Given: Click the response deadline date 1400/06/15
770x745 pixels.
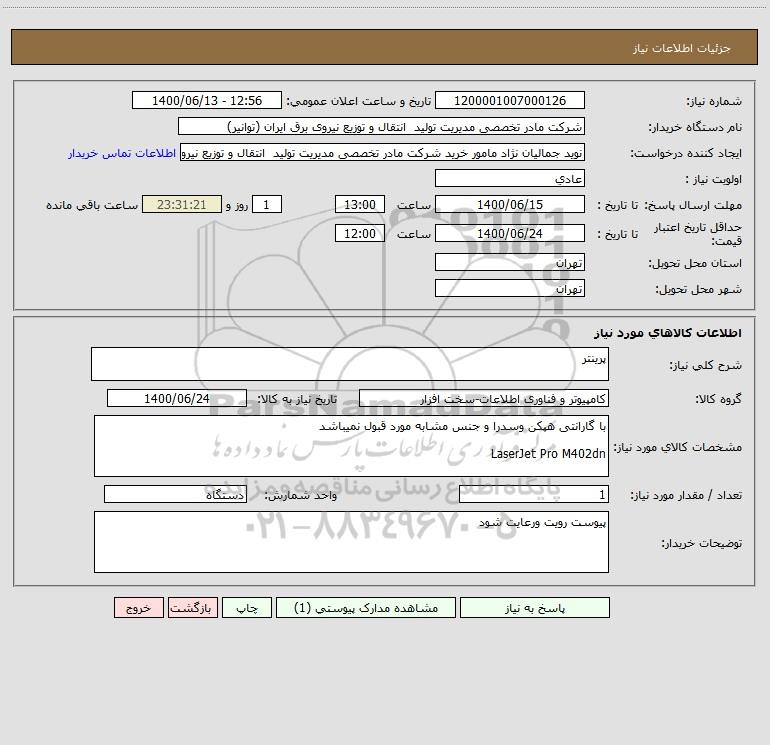Looking at the screenshot, I should [x=510, y=204].
